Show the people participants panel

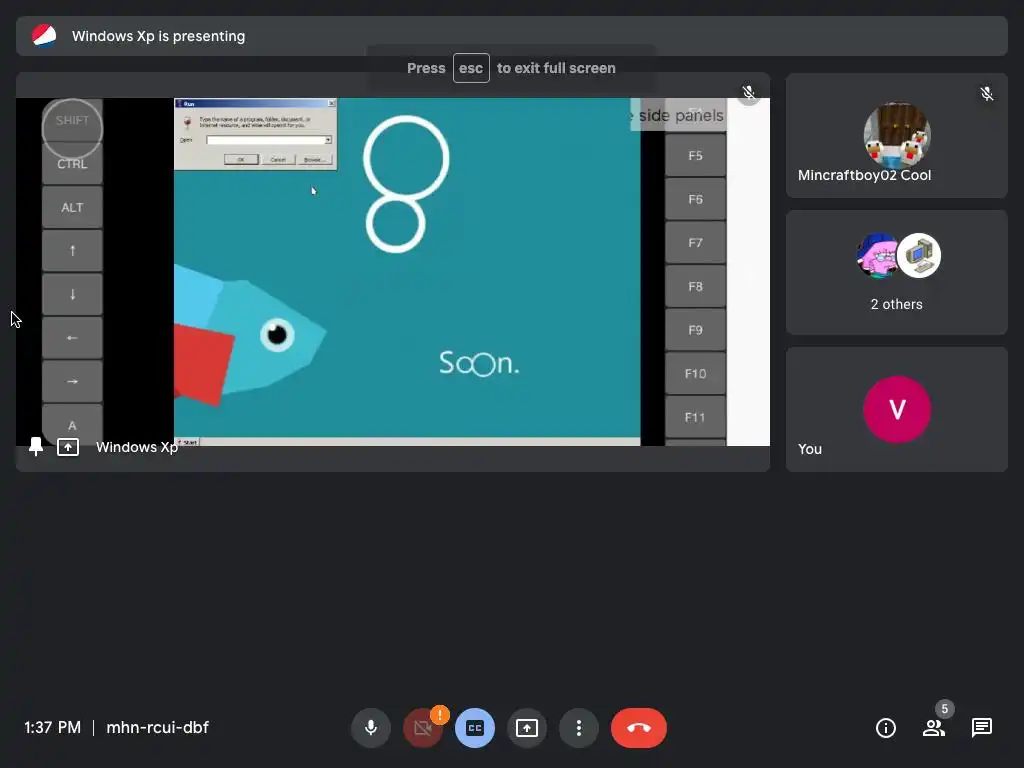[x=934, y=728]
